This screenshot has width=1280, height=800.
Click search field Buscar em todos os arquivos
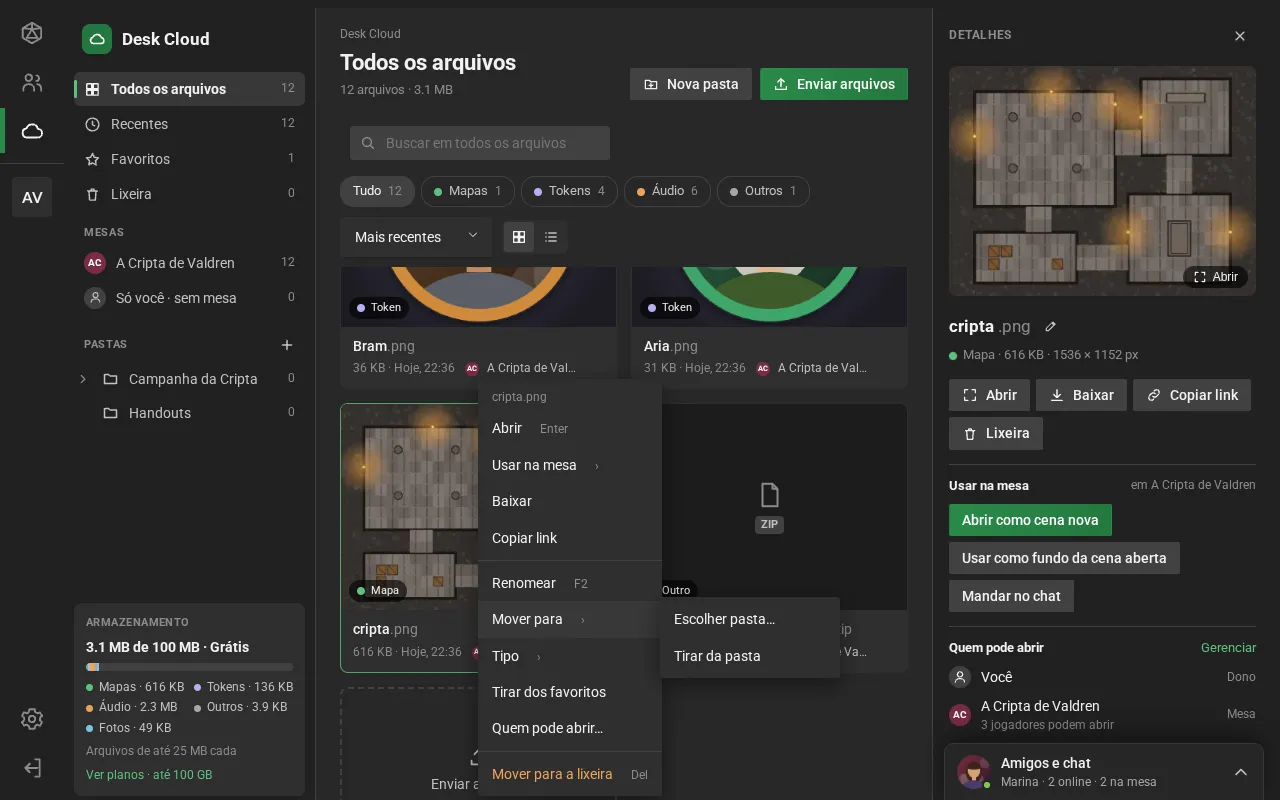tap(480, 143)
